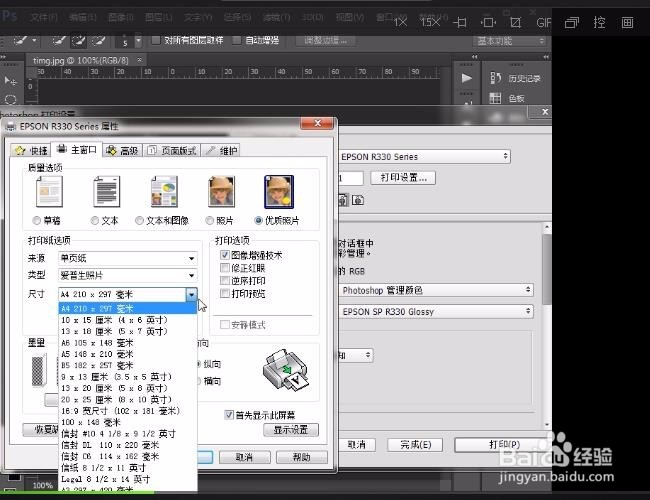Screen dimensions: 650x500
Task: Toggle the show this screen first checkbox
Action: 228,415
